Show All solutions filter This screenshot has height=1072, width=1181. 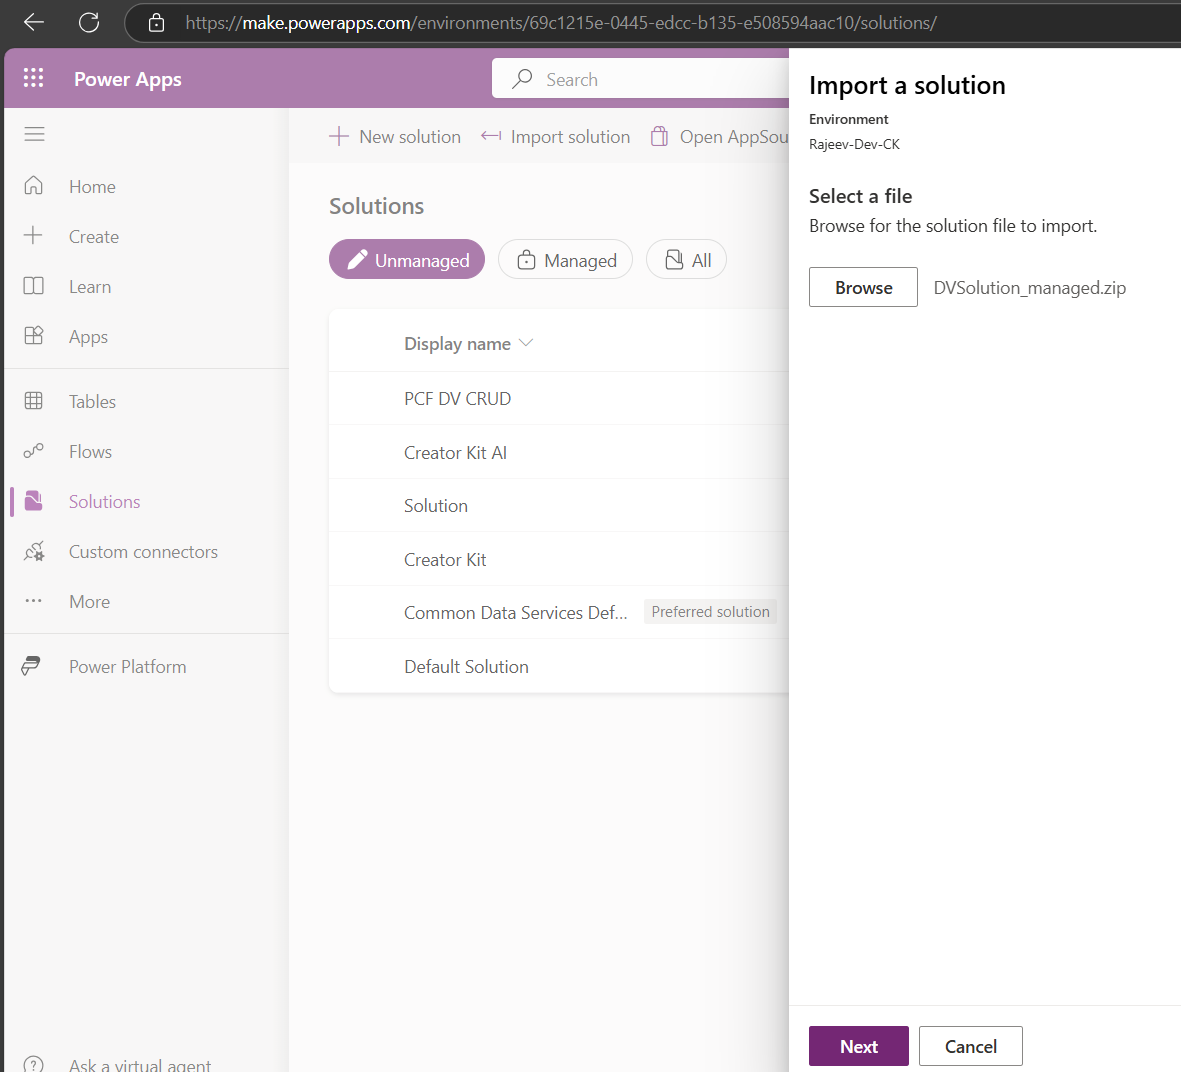(x=686, y=260)
